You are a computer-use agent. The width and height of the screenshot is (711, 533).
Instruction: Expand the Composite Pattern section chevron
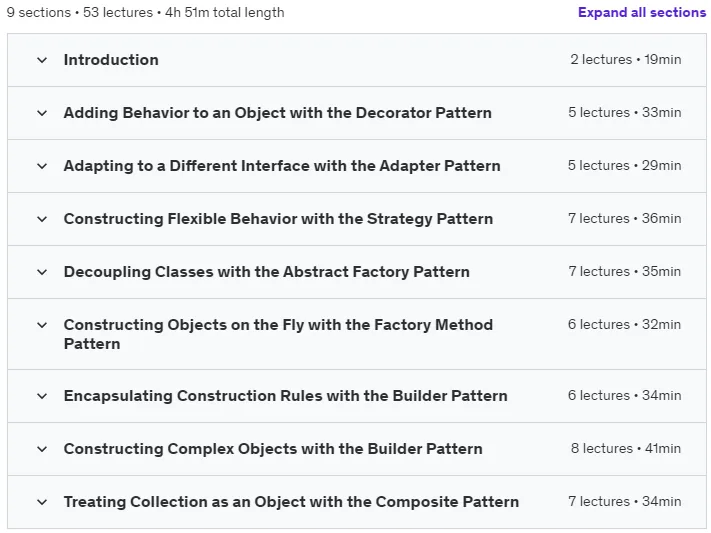[42, 502]
